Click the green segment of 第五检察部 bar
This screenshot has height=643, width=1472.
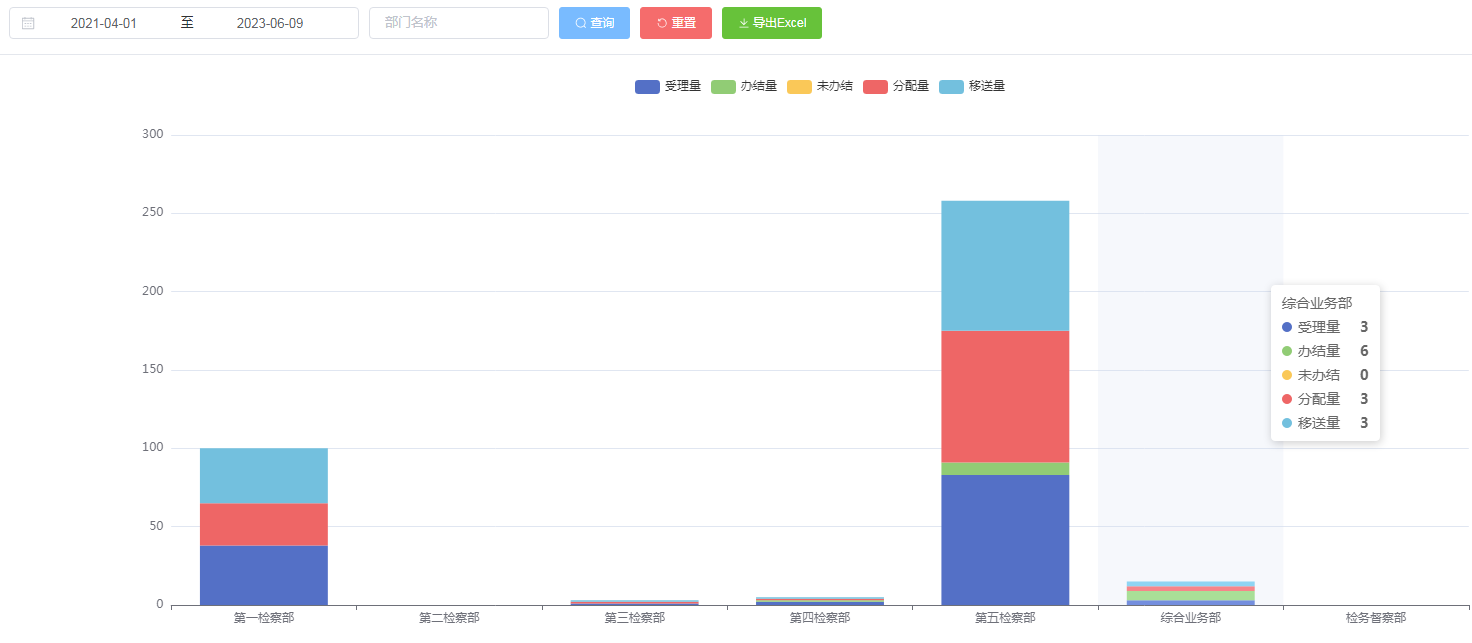point(1005,469)
